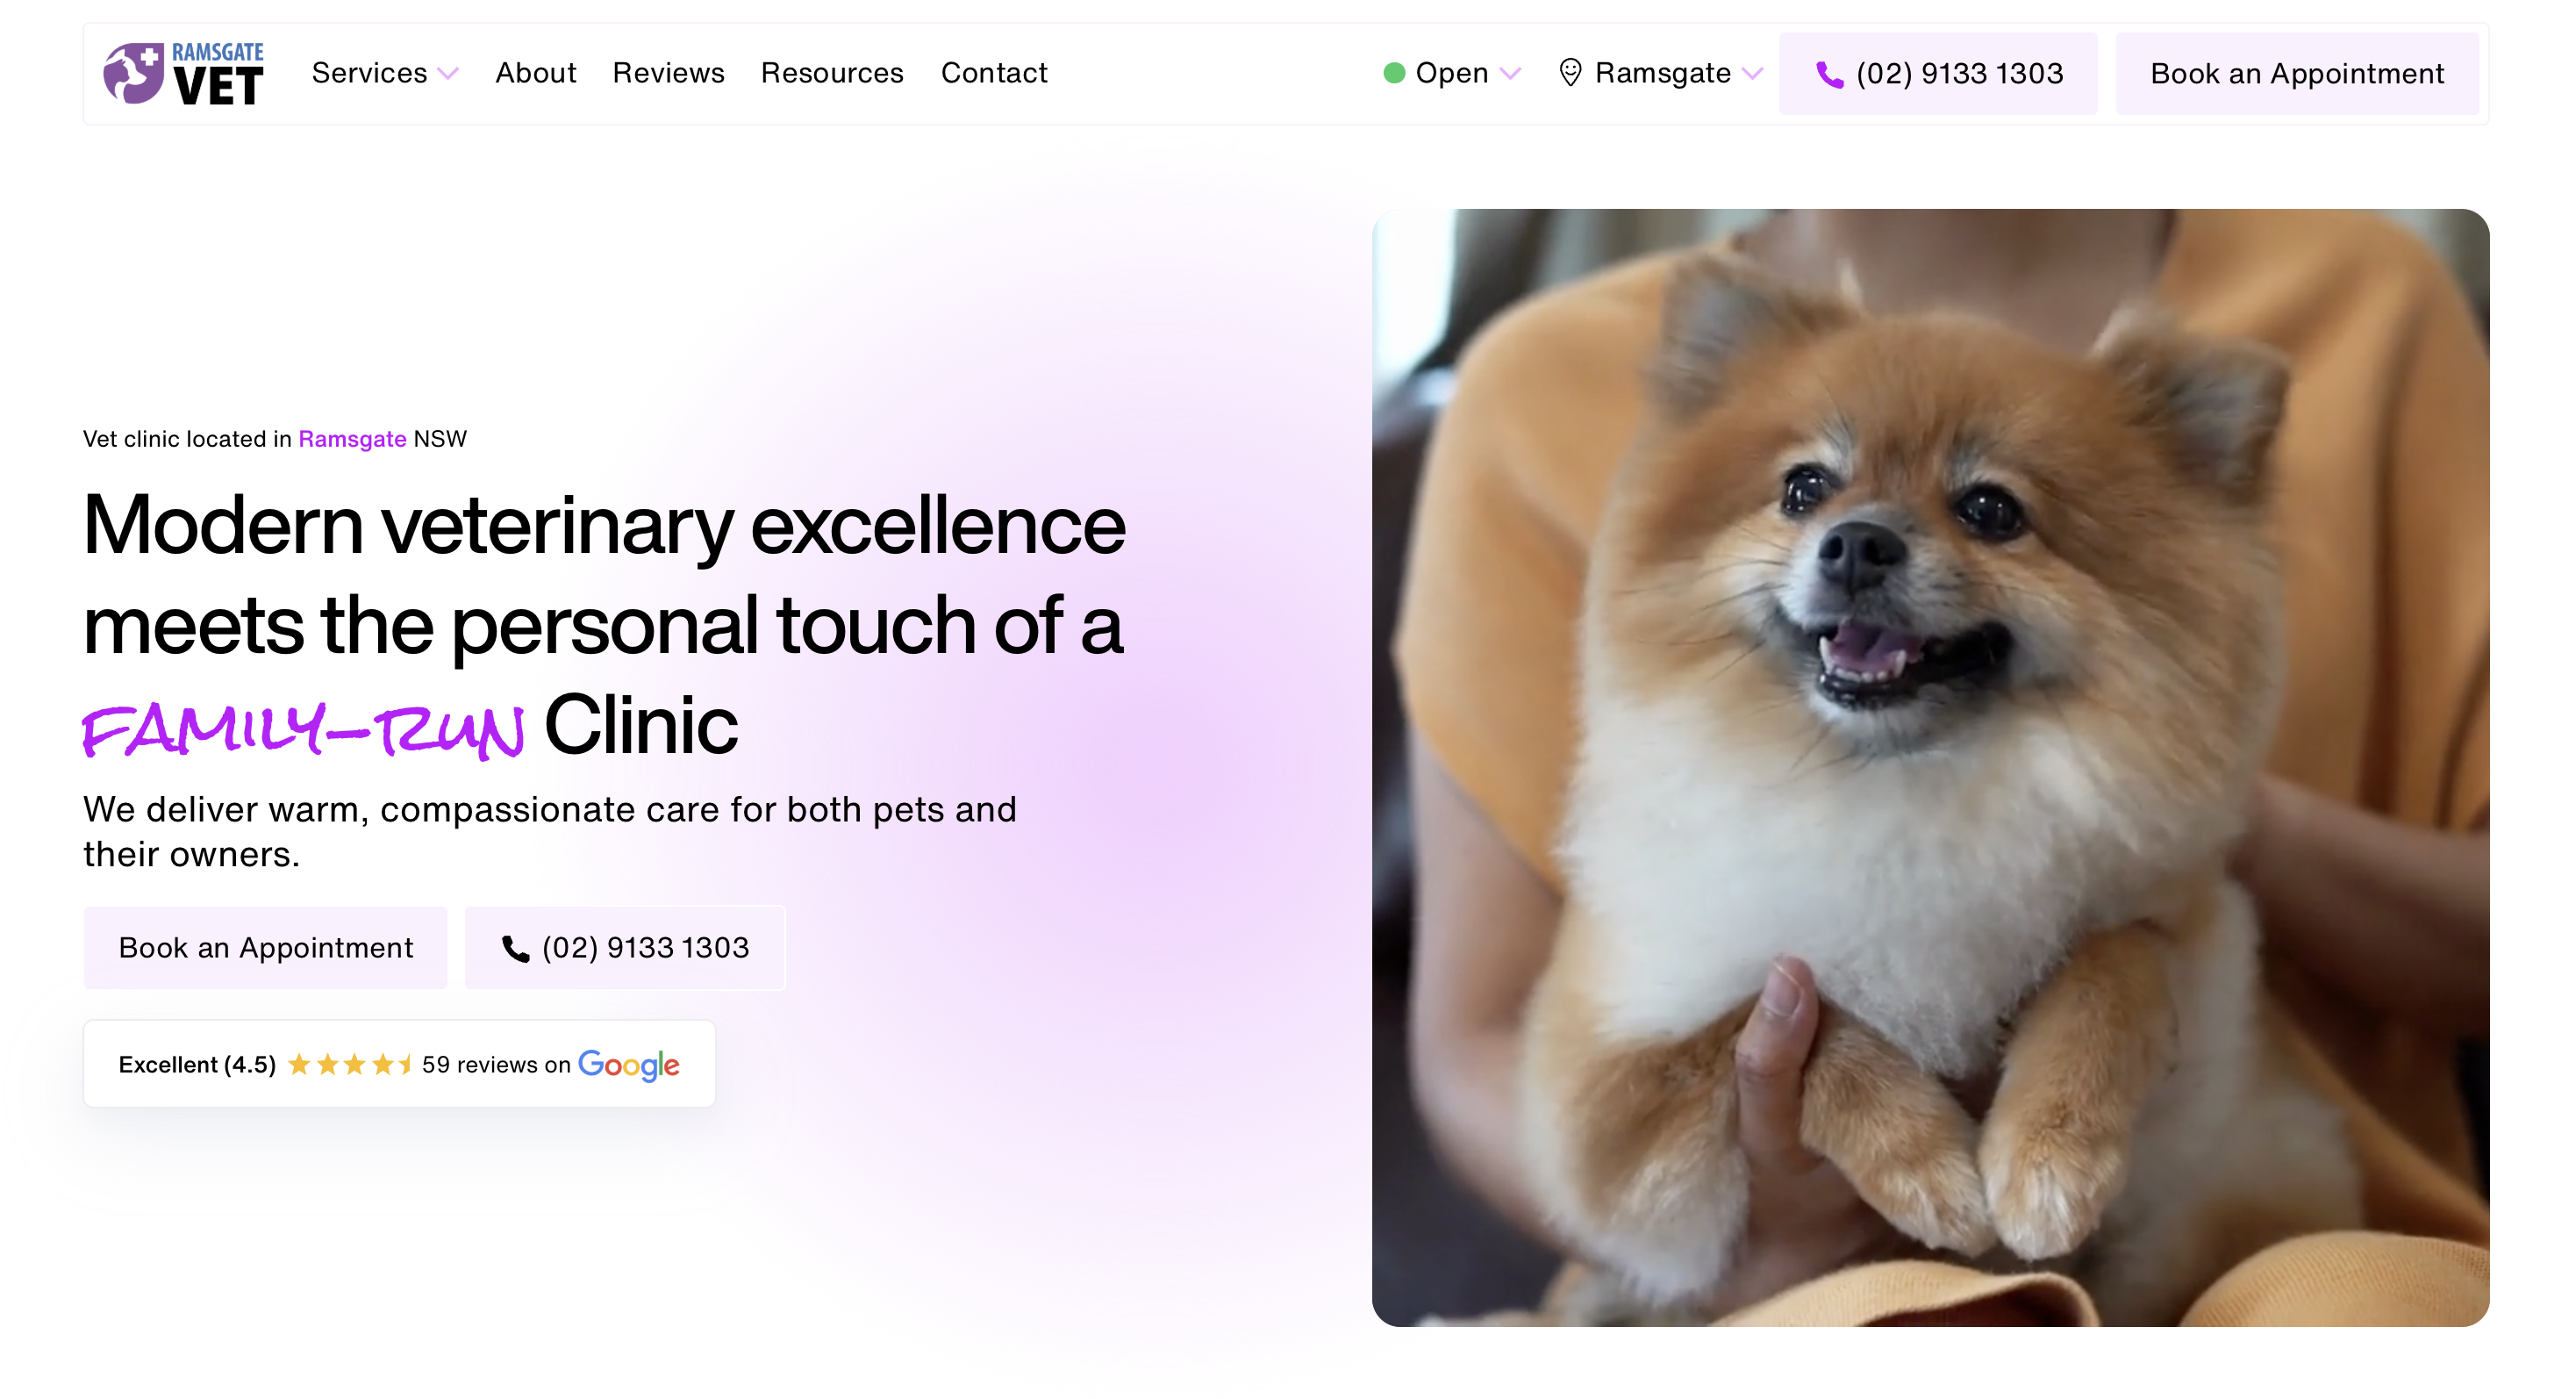The height and width of the screenshot is (1399, 2576).
Task: Go to the Reviews page
Action: tap(668, 73)
